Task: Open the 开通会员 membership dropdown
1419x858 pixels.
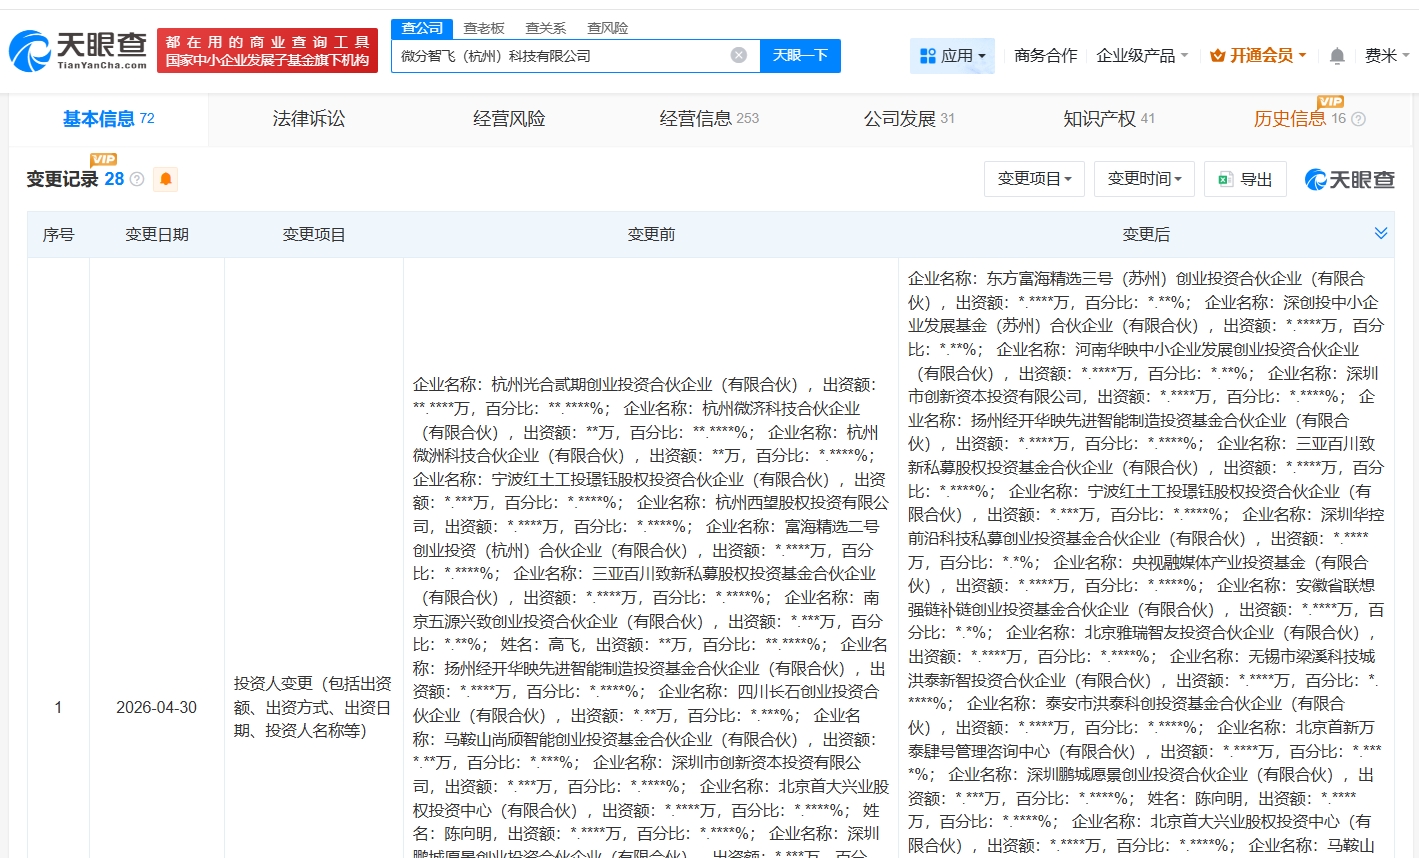Action: click(1258, 56)
